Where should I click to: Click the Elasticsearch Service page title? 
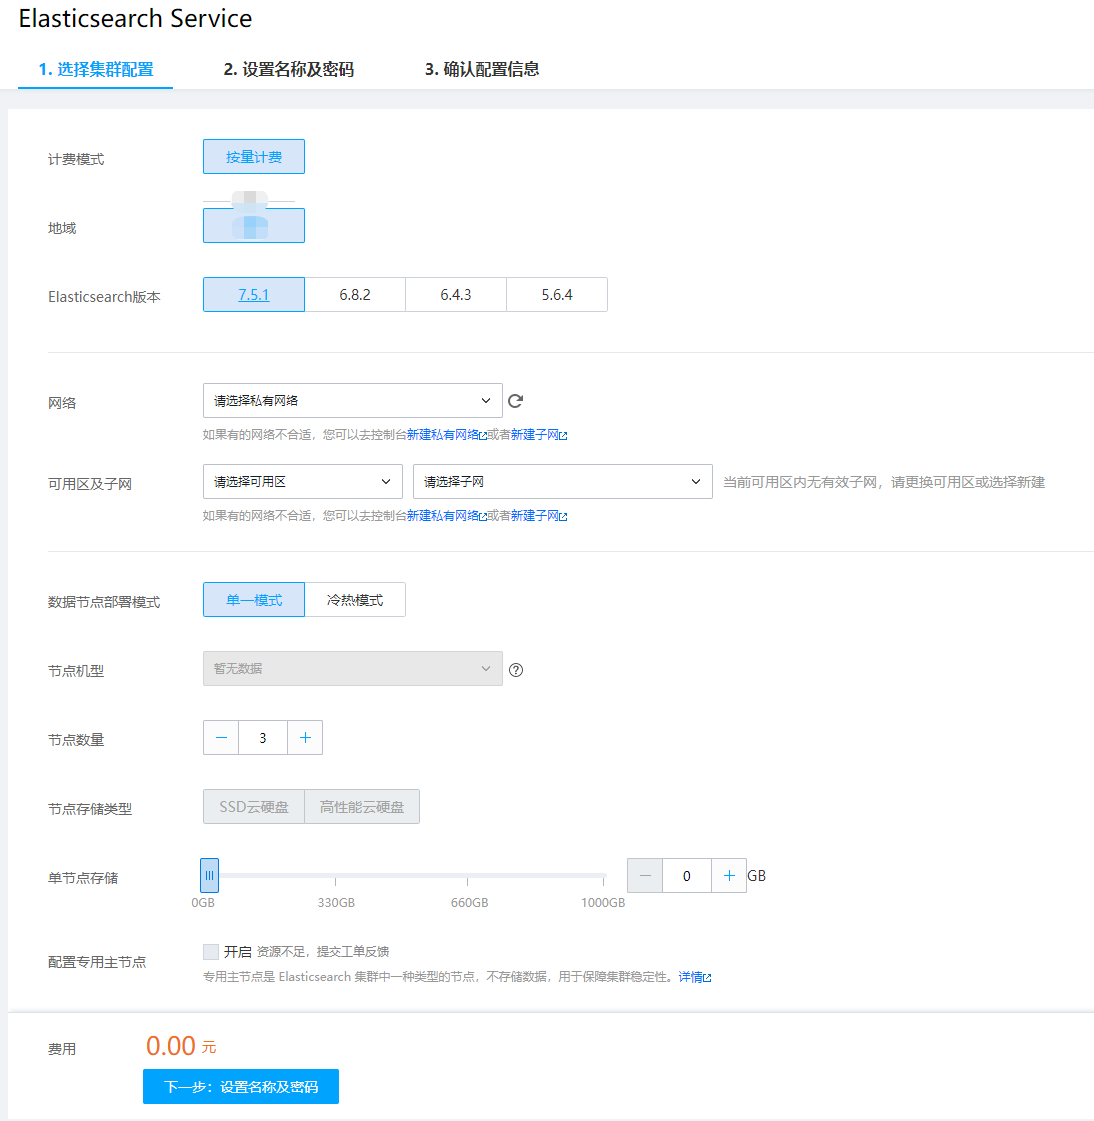click(x=135, y=19)
